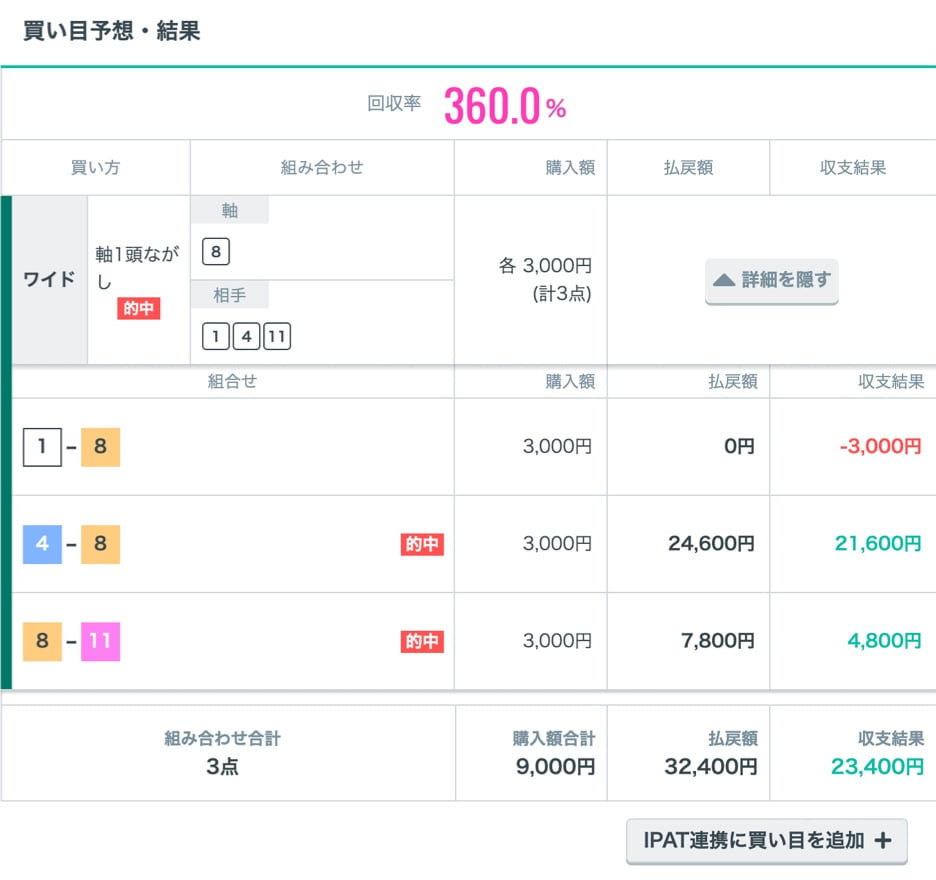The width and height of the screenshot is (936, 880).
Task: Click partner horse number 1 badge under 相手
Action: (x=216, y=337)
